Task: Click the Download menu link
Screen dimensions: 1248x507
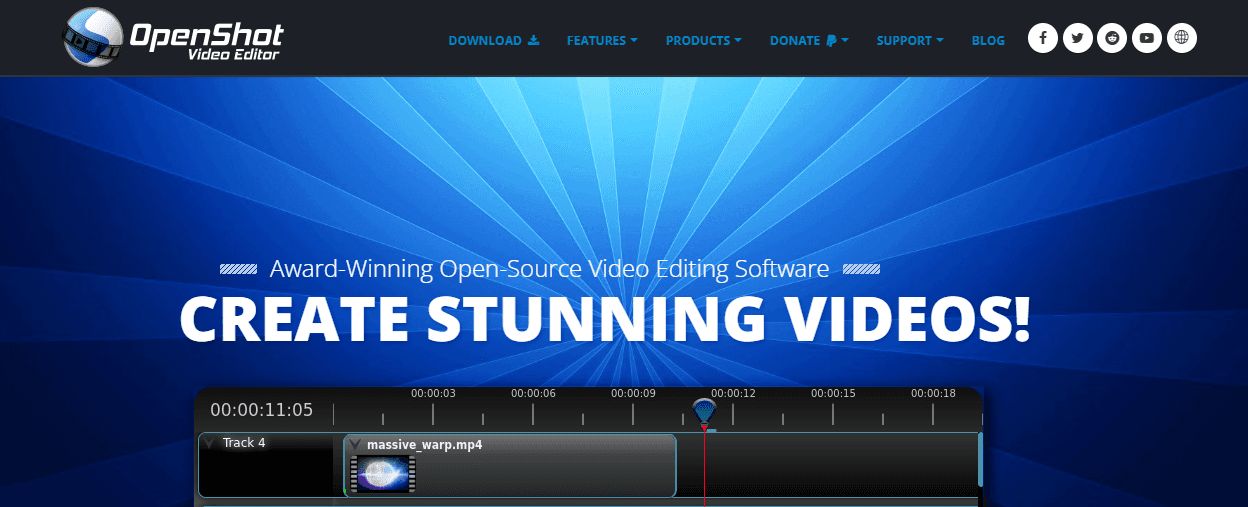Action: point(494,41)
